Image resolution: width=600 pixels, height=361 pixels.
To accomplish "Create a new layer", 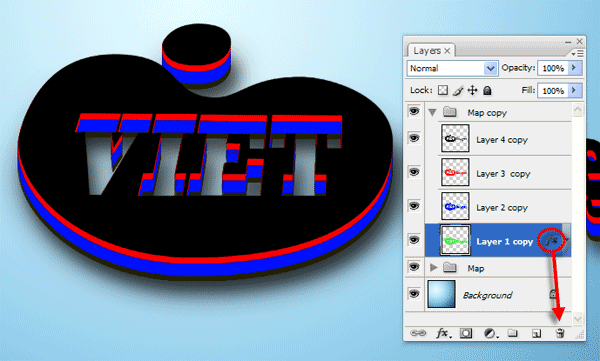I will click(536, 334).
